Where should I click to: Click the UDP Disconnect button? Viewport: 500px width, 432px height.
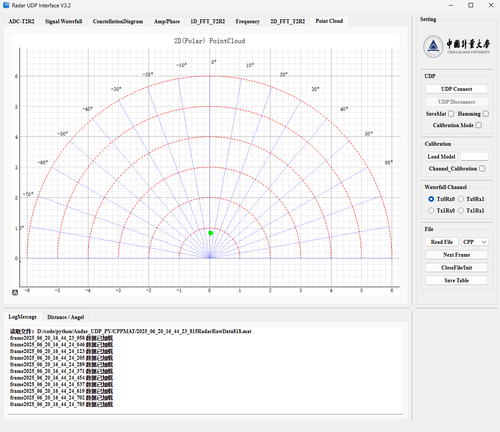[456, 102]
